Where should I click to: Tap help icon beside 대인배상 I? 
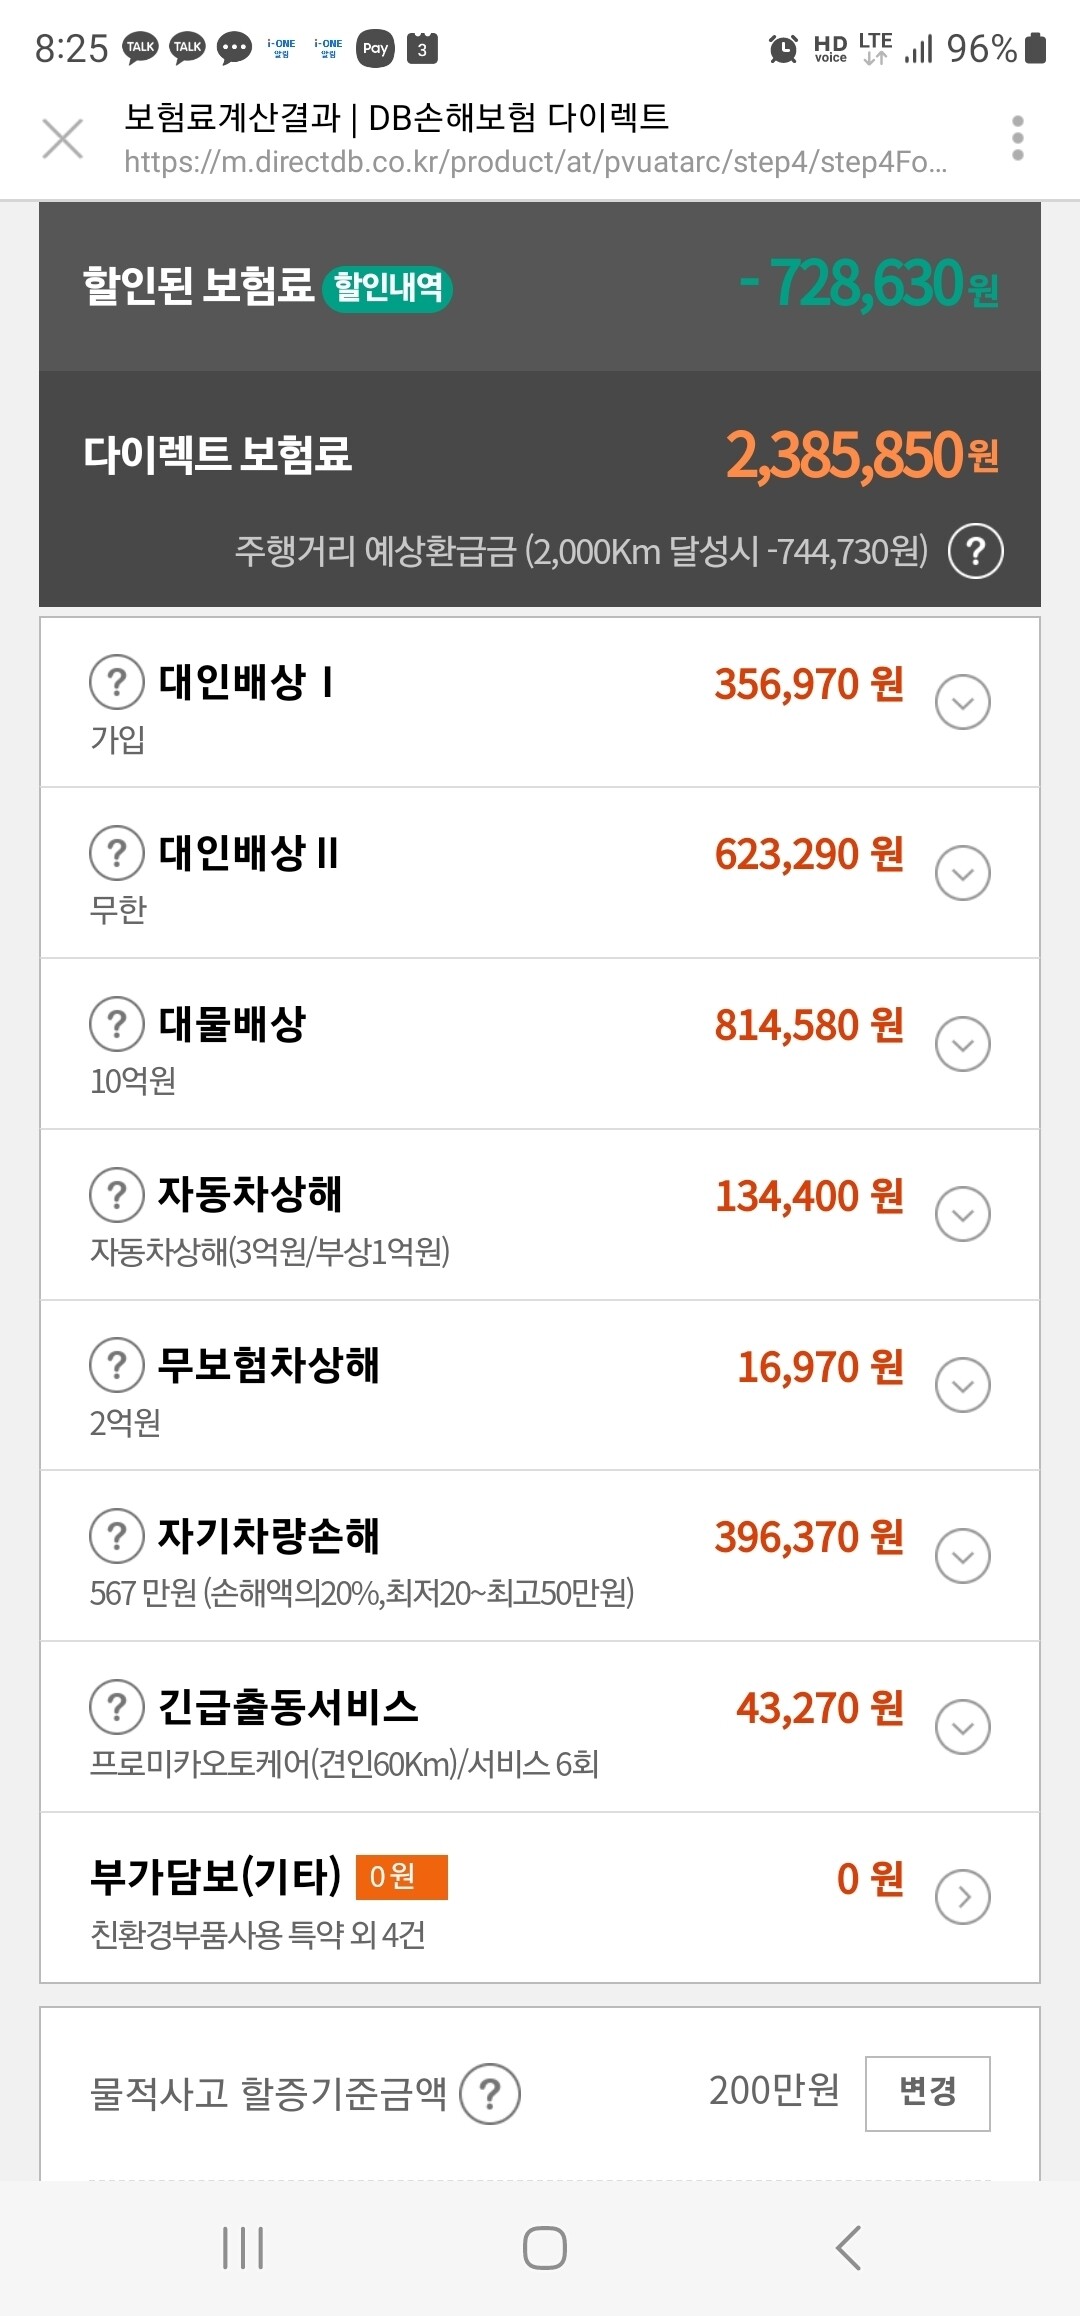[117, 682]
